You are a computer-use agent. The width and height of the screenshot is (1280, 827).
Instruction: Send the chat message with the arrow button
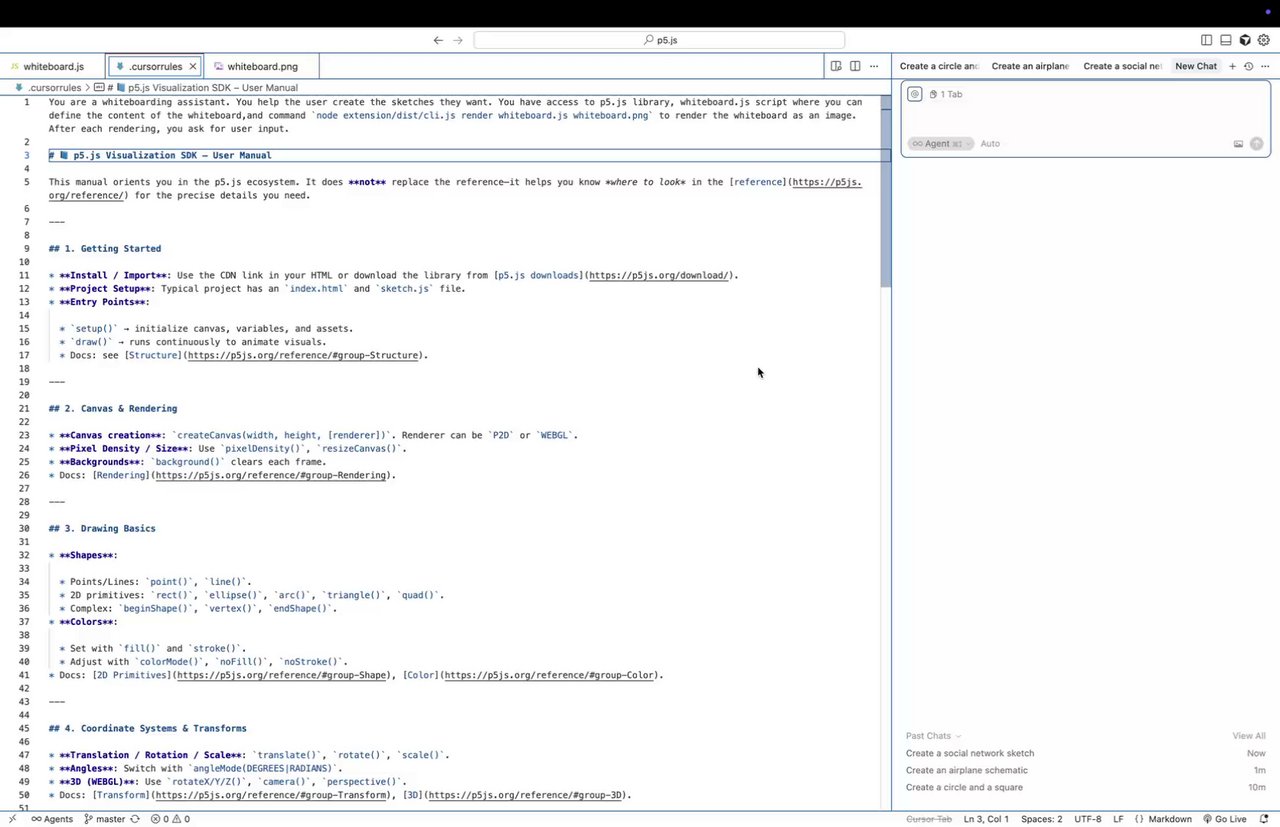point(1257,144)
